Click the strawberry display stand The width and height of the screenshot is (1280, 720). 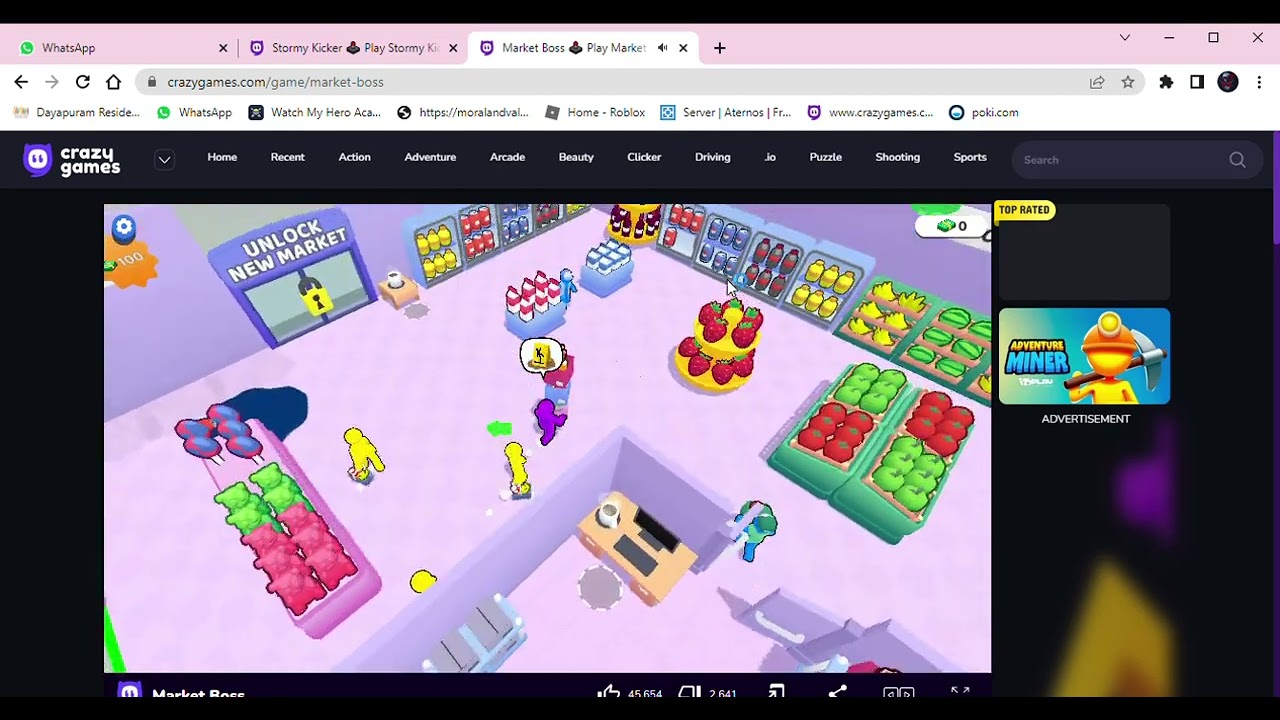720,345
